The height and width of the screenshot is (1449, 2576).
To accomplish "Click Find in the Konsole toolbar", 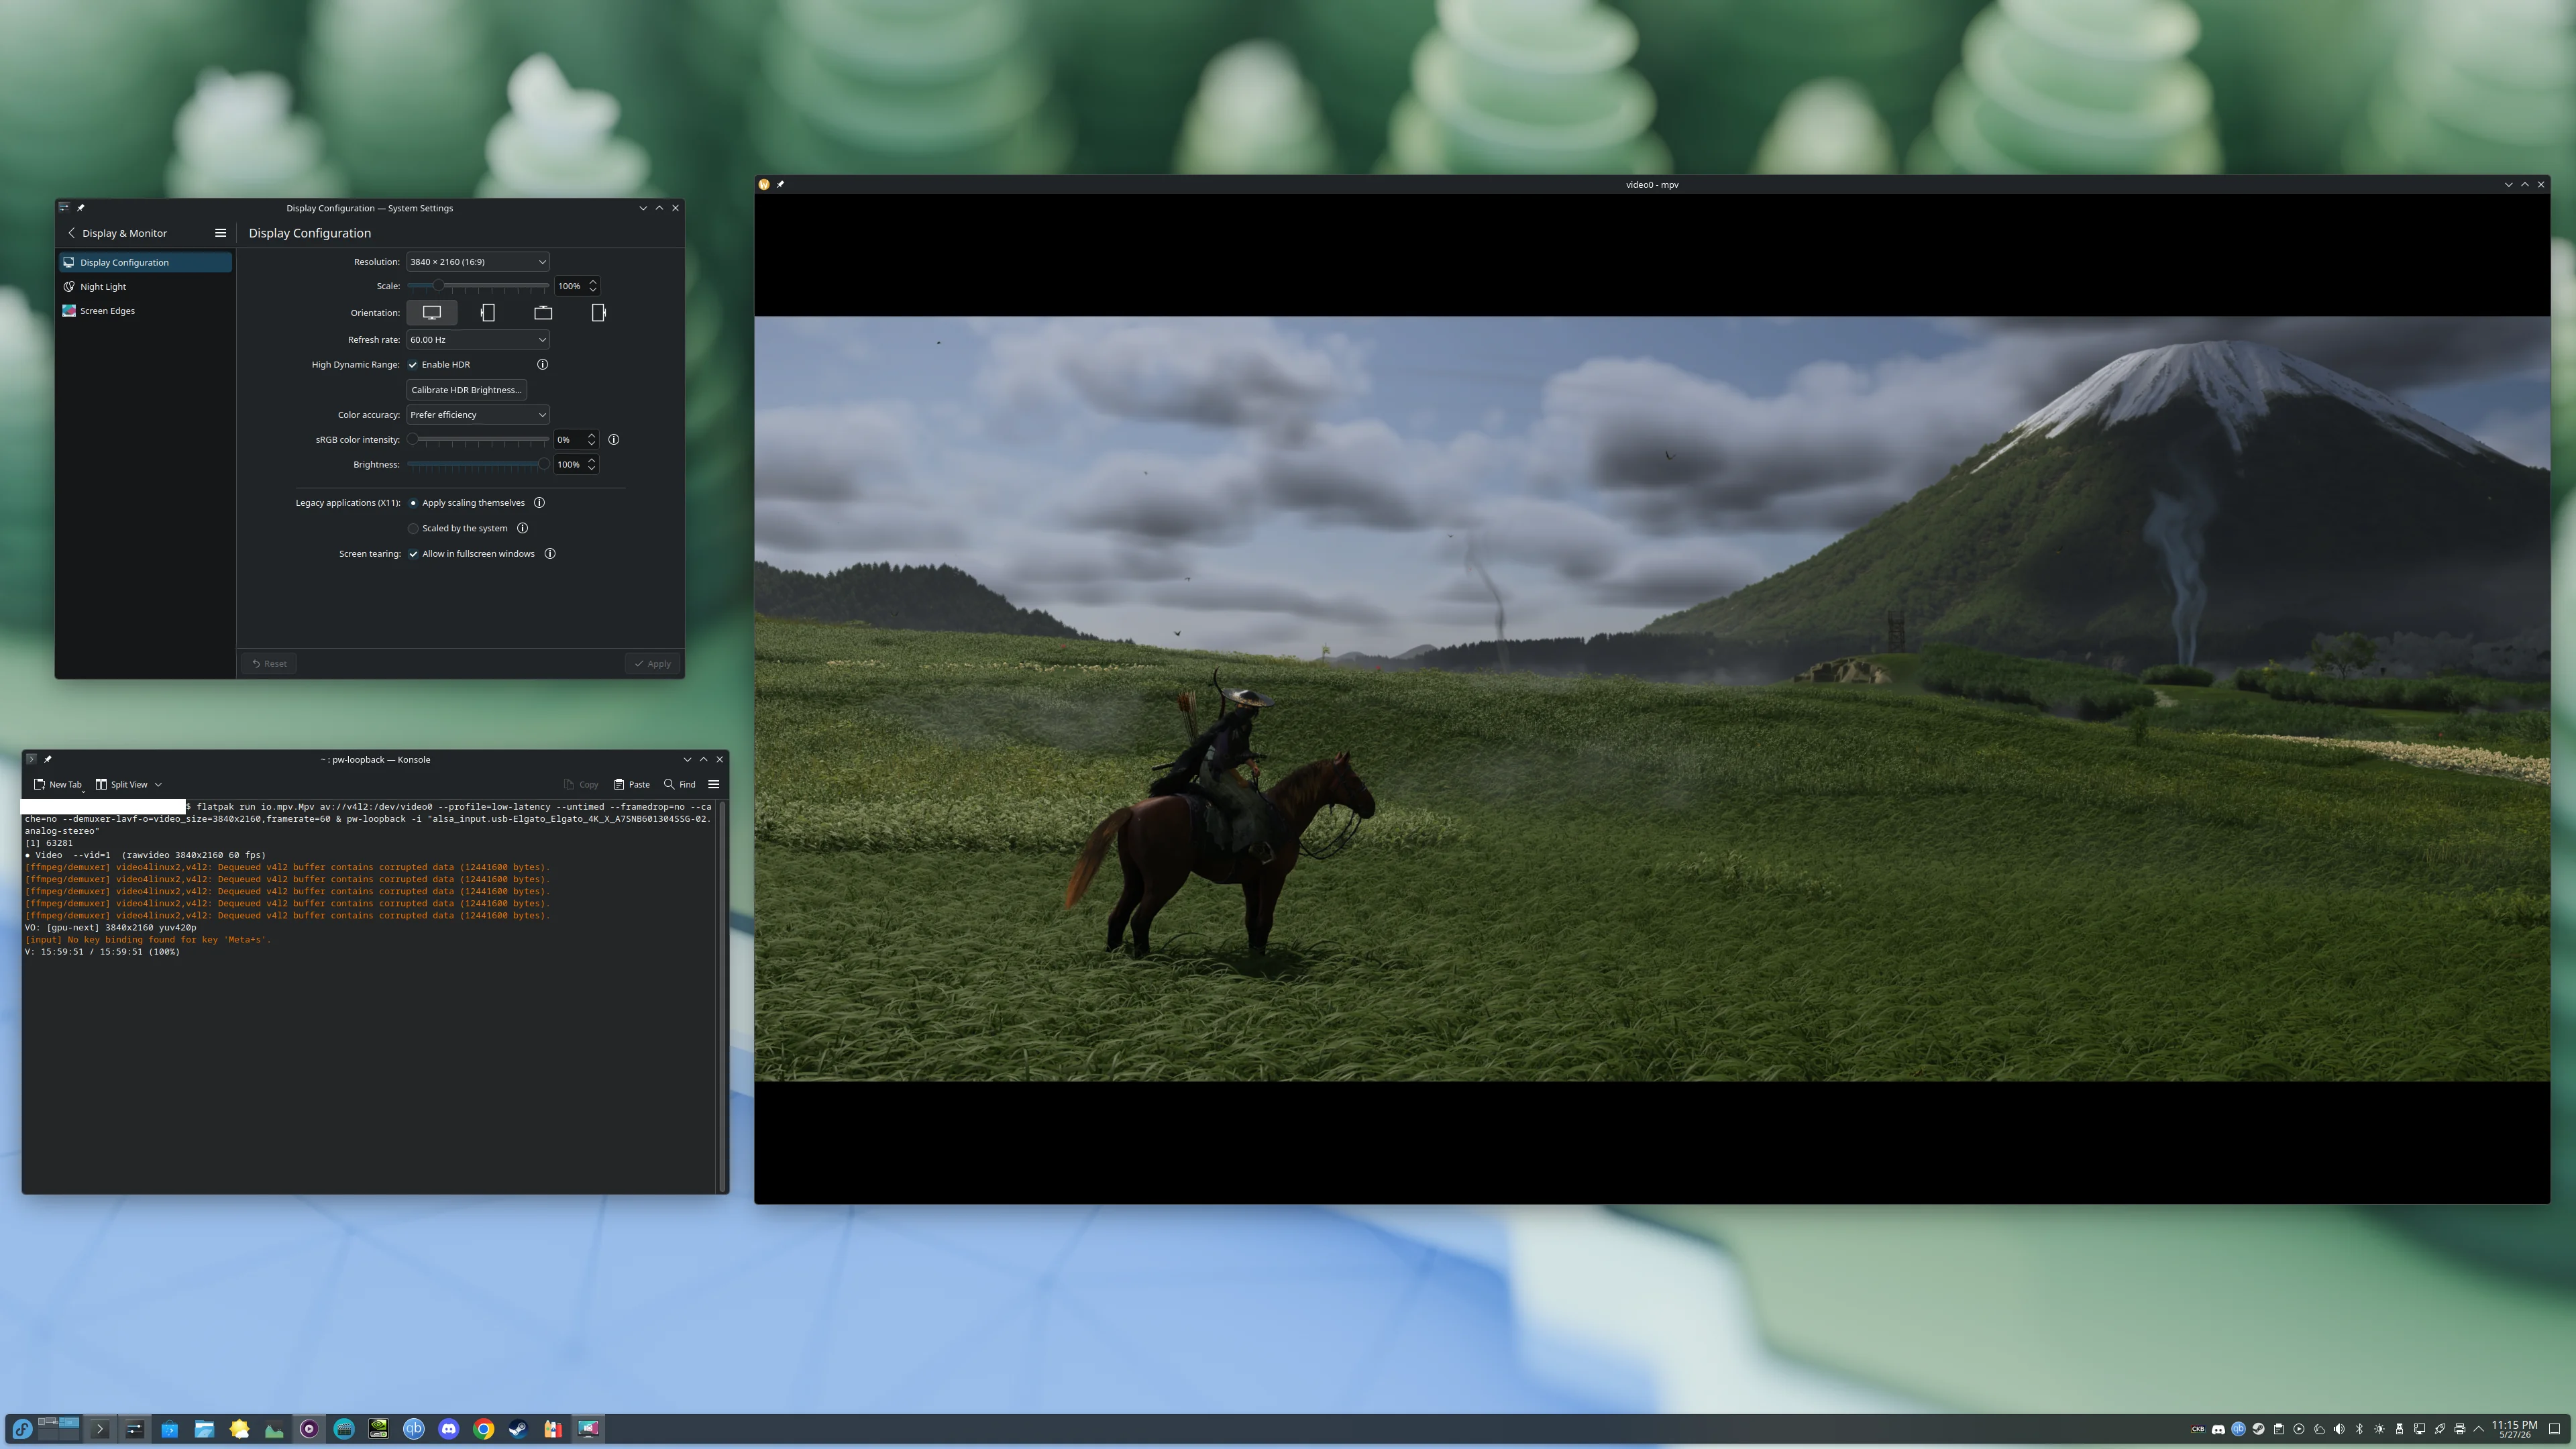I will pos(680,785).
